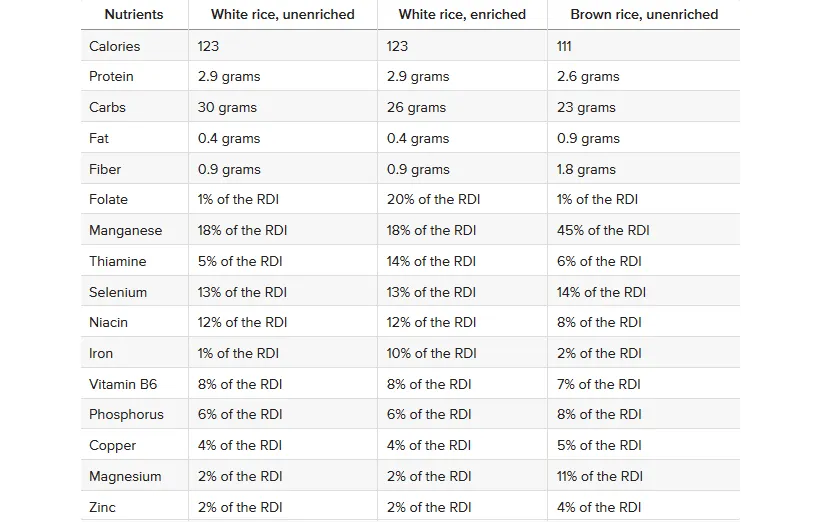The height and width of the screenshot is (522, 822).
Task: Select the Calories row label
Action: pos(115,46)
